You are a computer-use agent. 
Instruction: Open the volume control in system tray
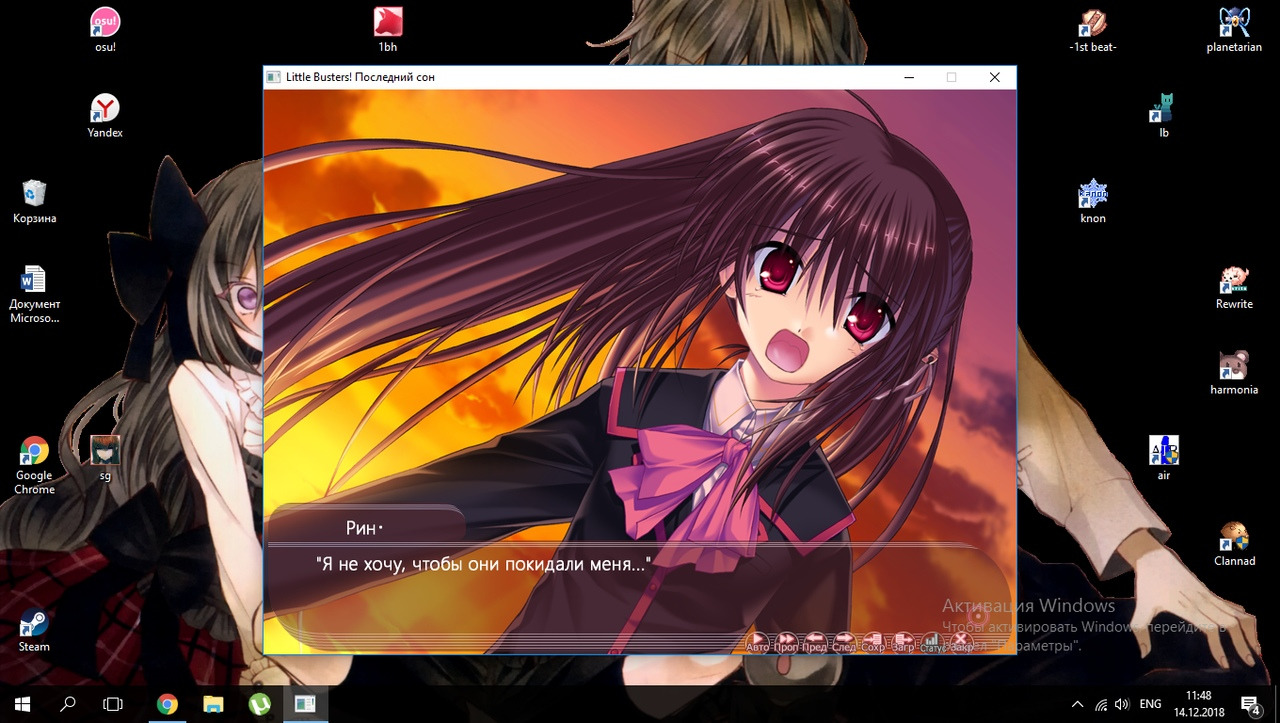tap(1122, 704)
